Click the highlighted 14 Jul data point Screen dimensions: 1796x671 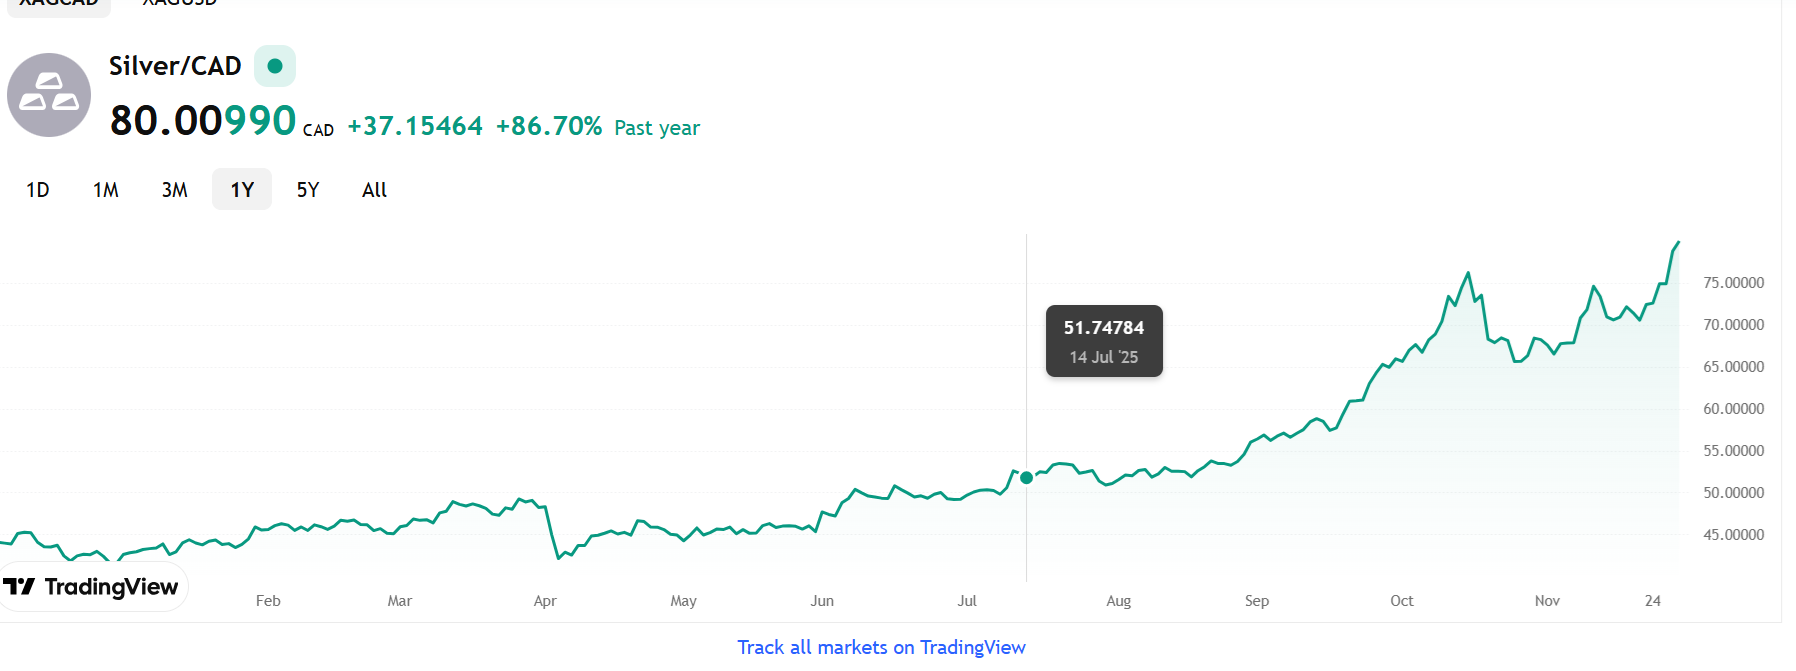pos(1026,478)
